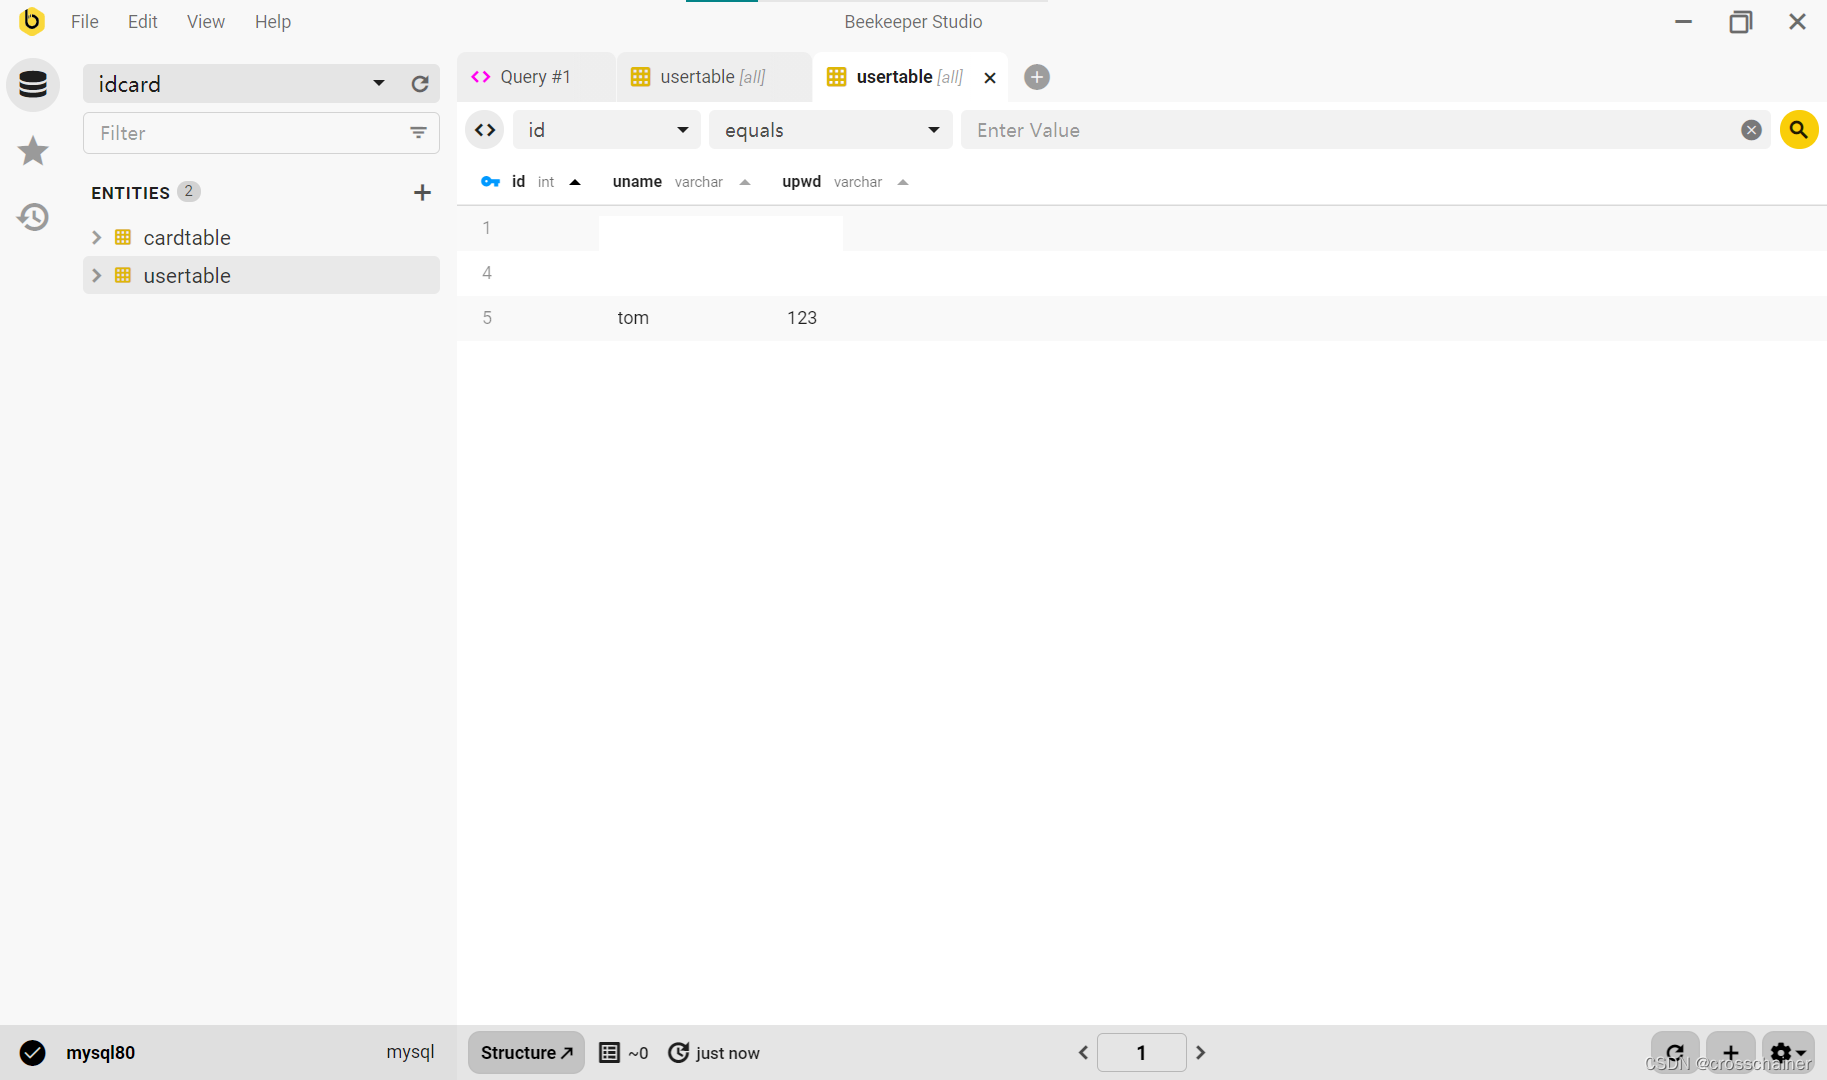Sort by the id column arrow

575,182
